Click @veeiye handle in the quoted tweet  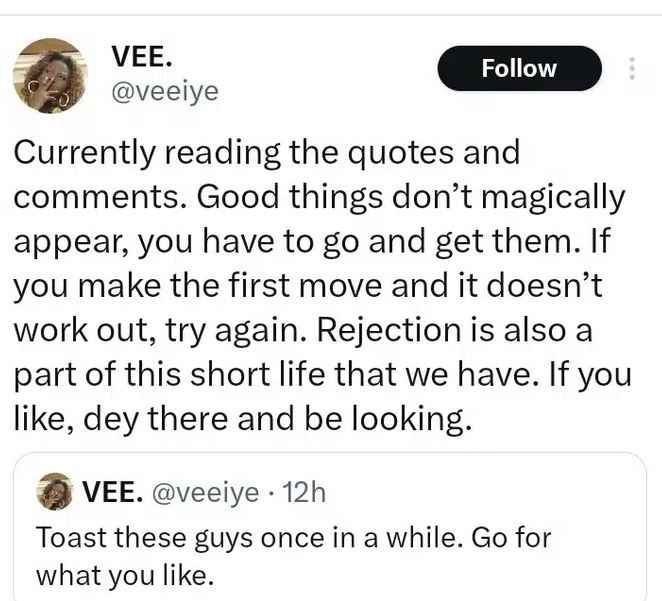point(206,493)
